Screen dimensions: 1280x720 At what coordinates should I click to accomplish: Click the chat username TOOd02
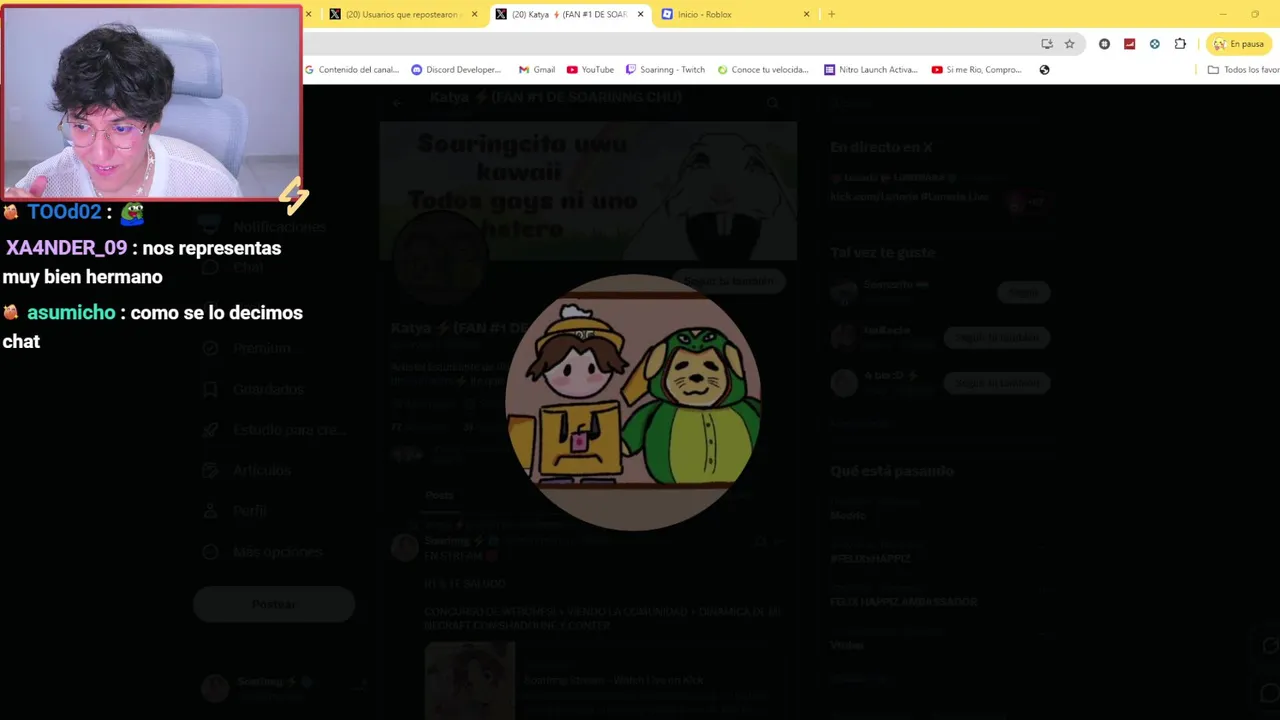coord(64,212)
